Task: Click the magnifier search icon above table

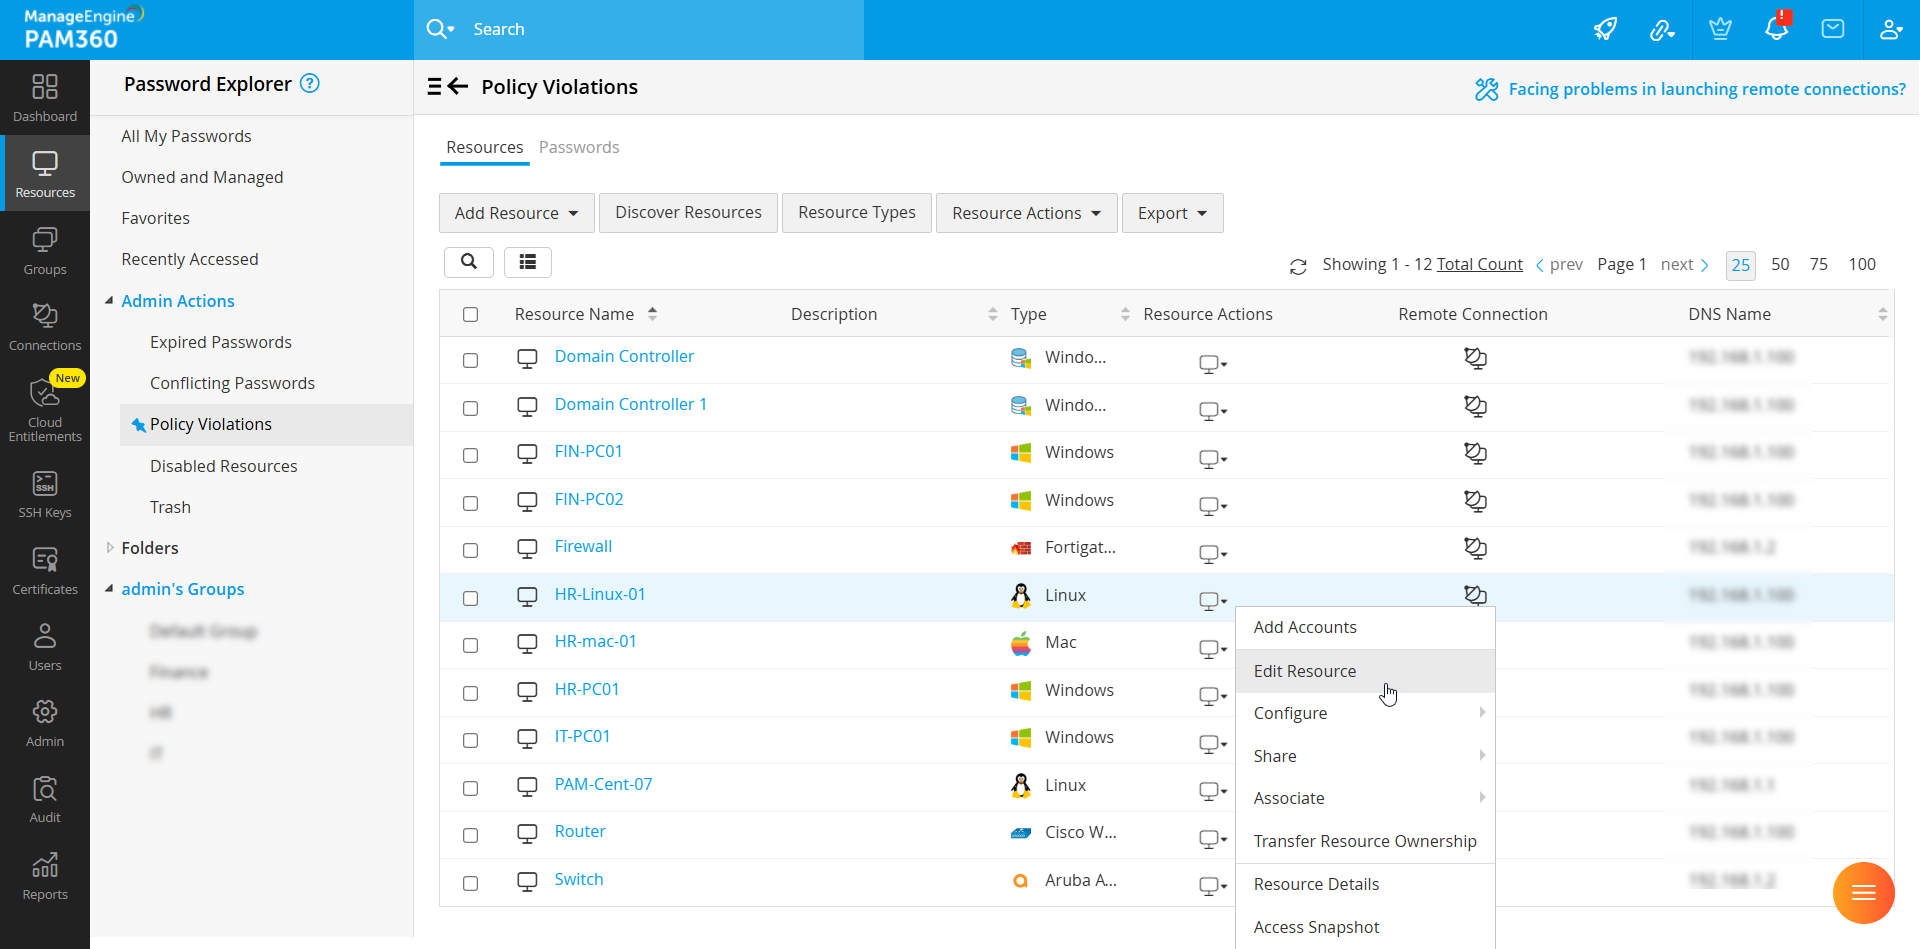Action: pos(468,262)
